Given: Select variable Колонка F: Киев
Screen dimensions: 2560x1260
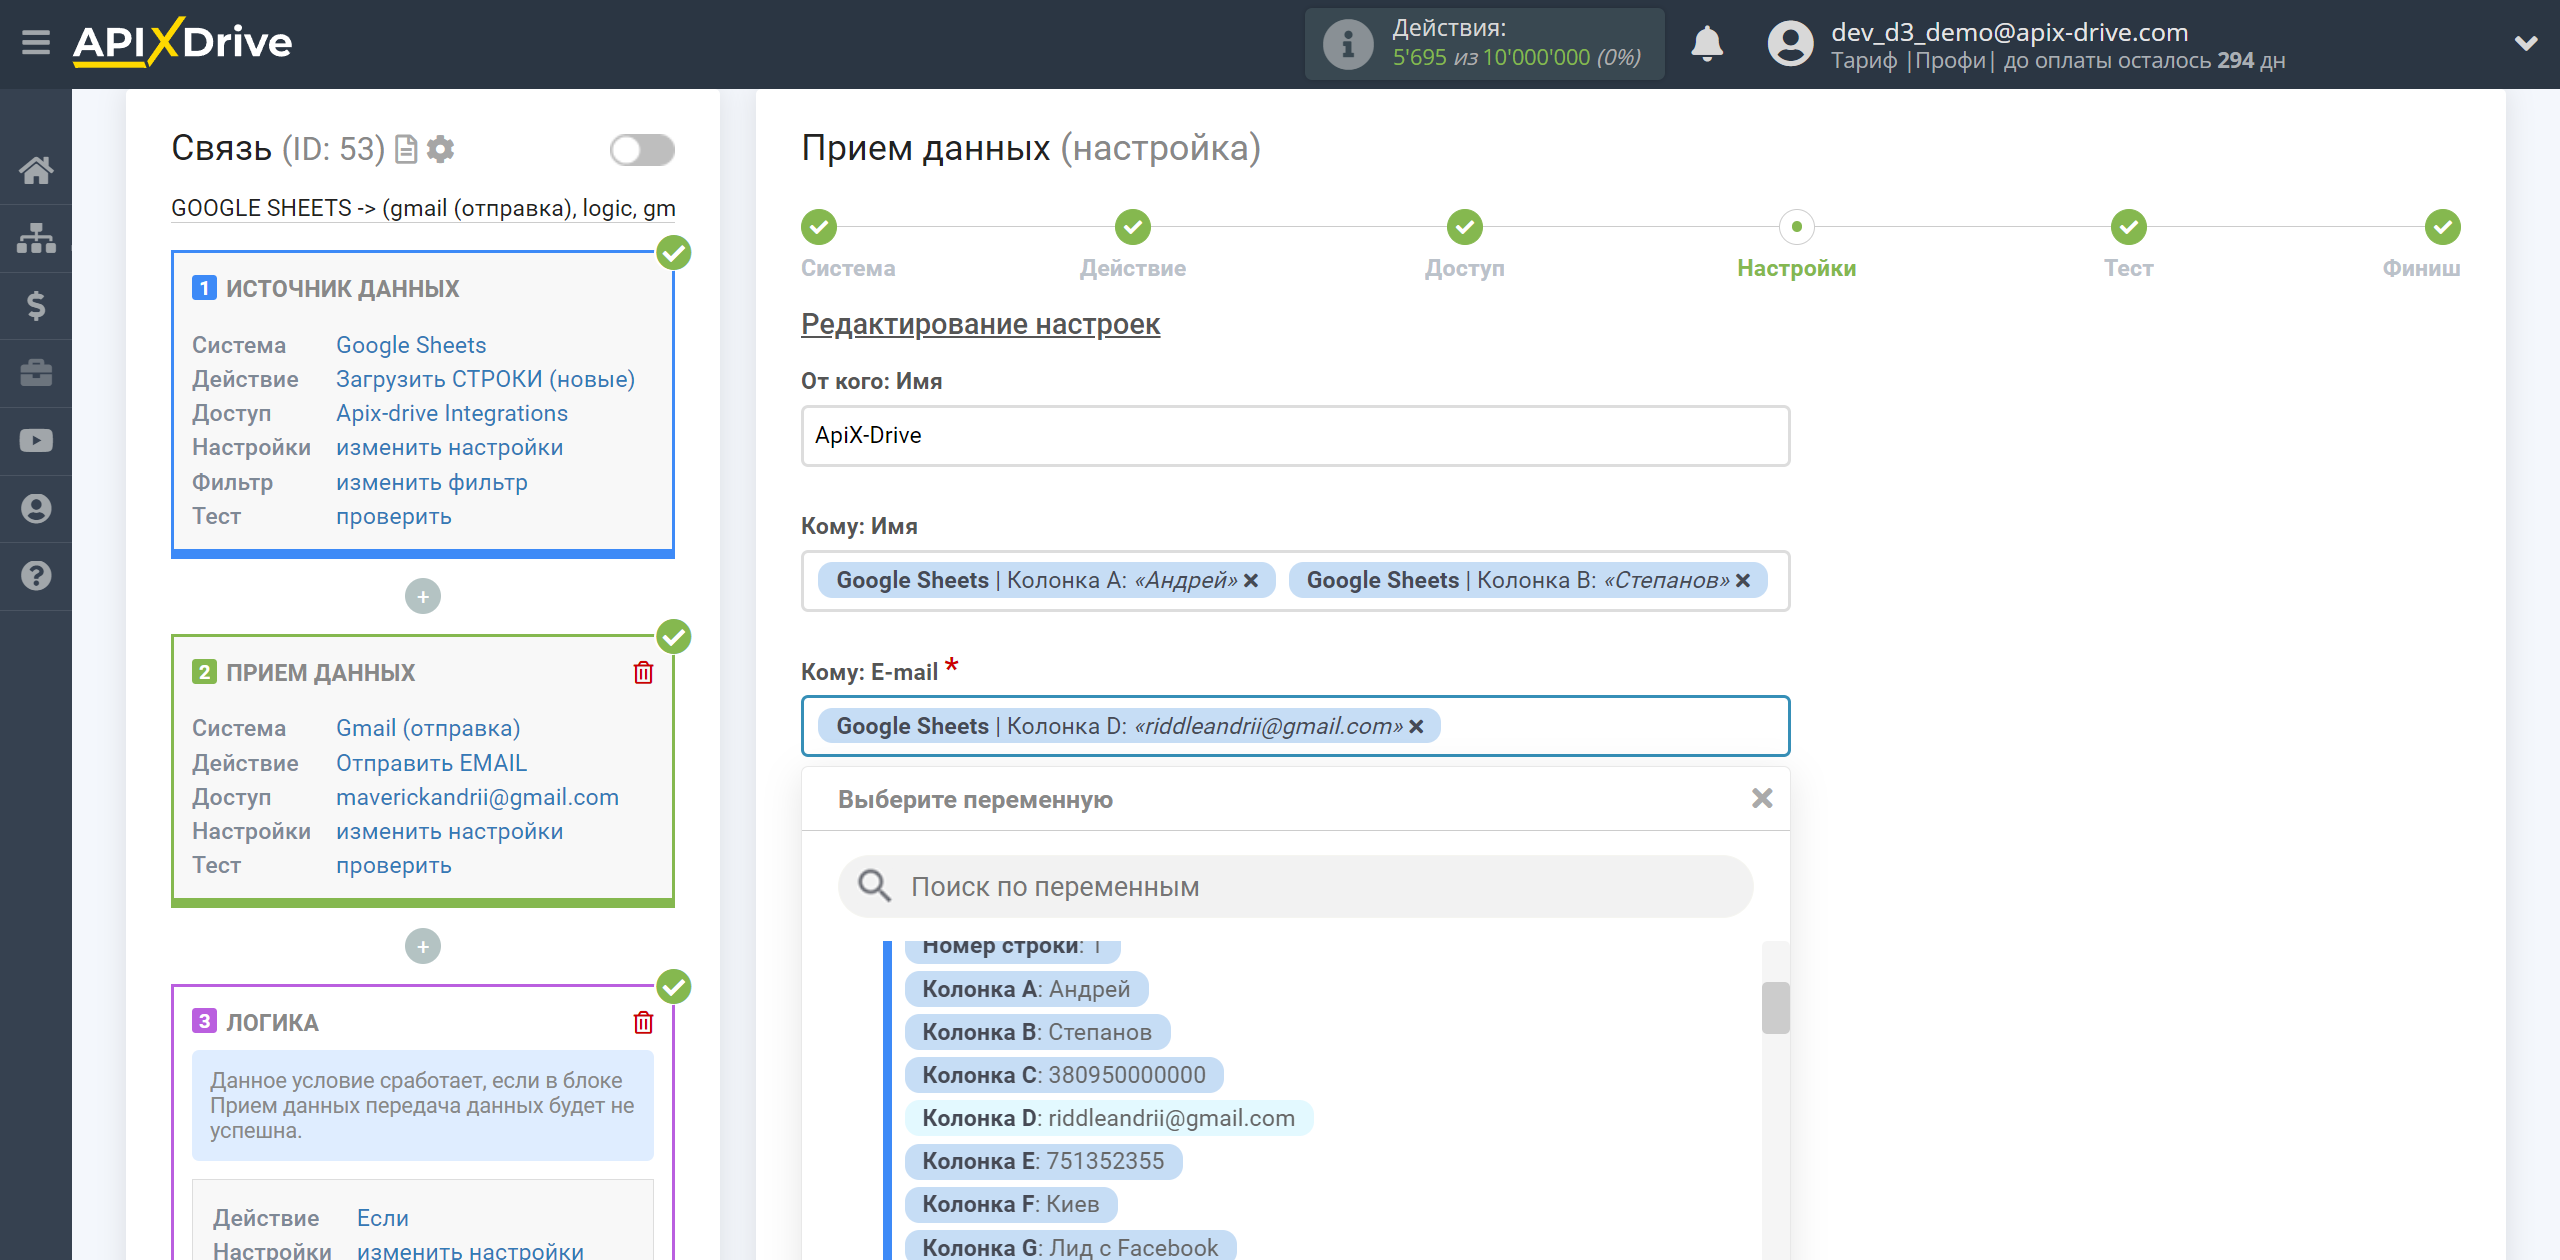Looking at the screenshot, I should (x=1011, y=1204).
